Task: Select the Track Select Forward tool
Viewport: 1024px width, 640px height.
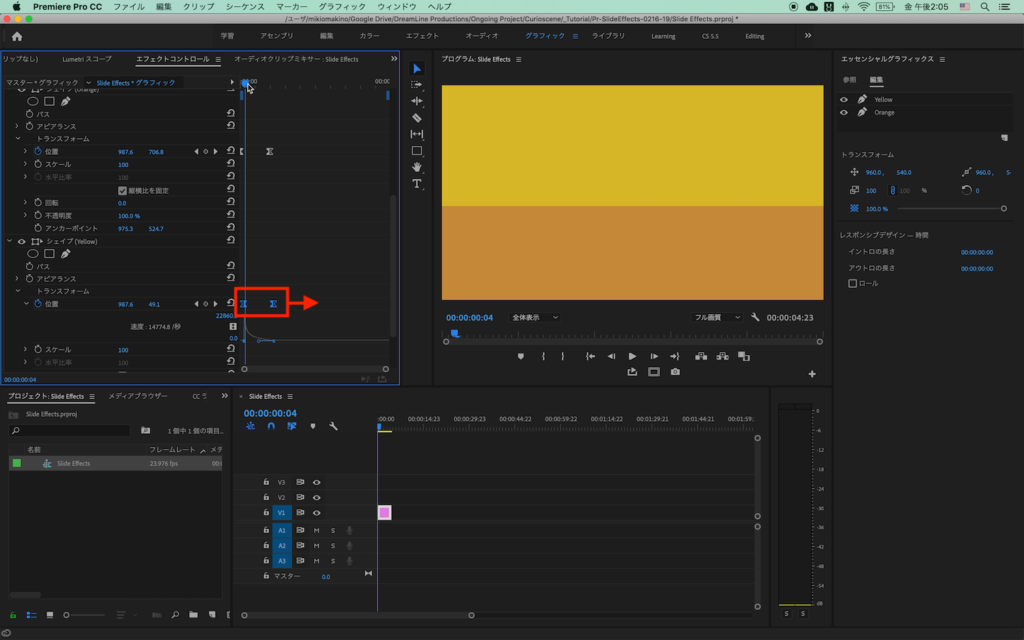Action: pos(417,85)
